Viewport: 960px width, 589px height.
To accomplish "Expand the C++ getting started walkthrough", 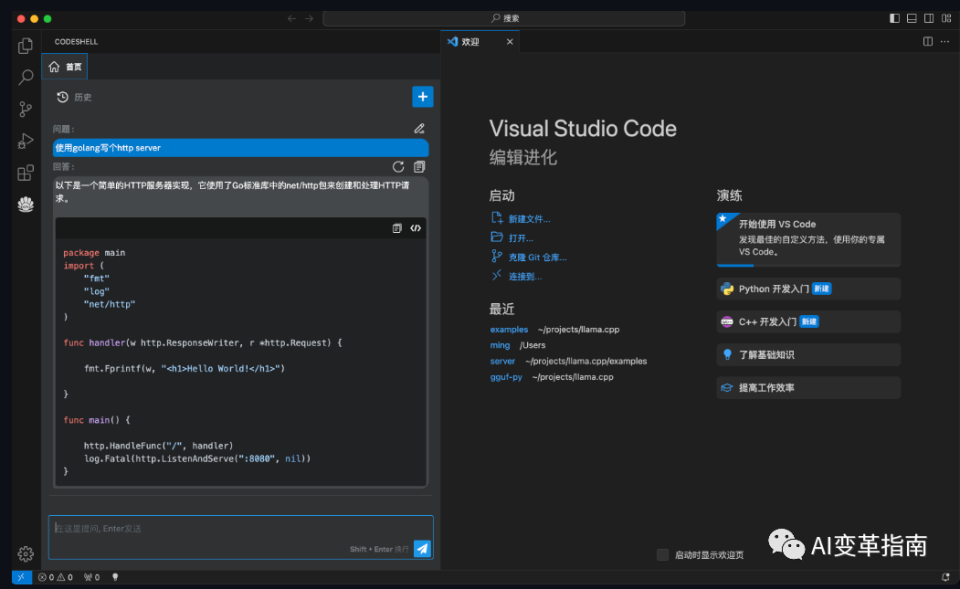I will 808,322.
